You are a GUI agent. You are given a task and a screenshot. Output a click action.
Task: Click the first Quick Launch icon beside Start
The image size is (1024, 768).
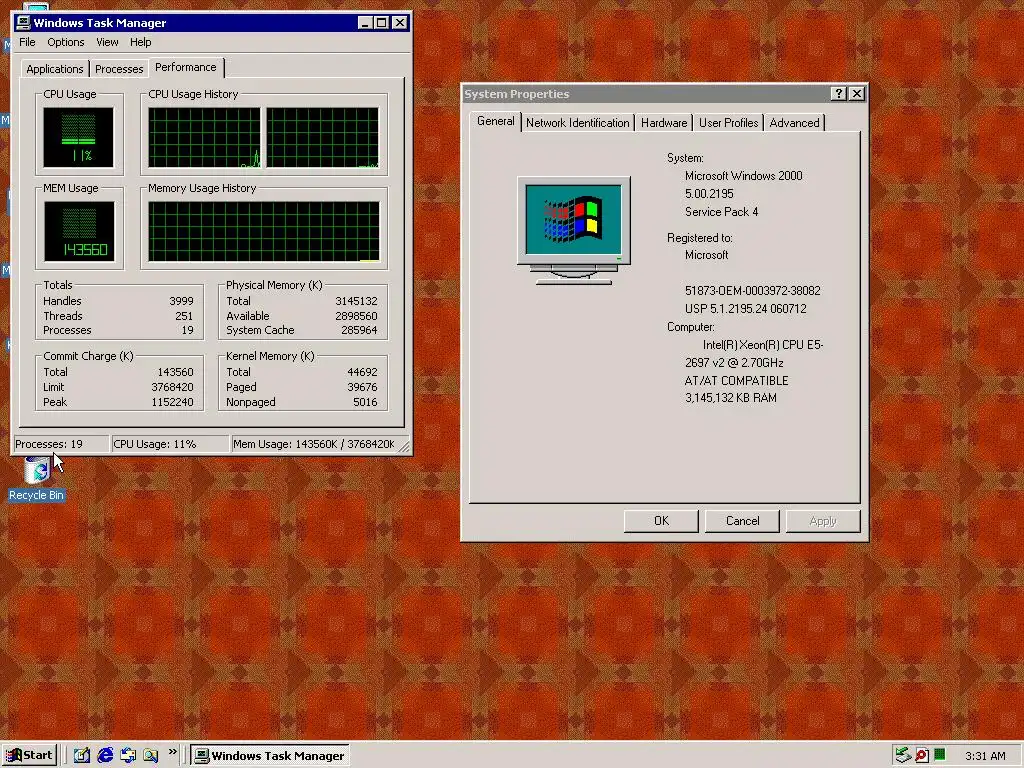[82, 756]
